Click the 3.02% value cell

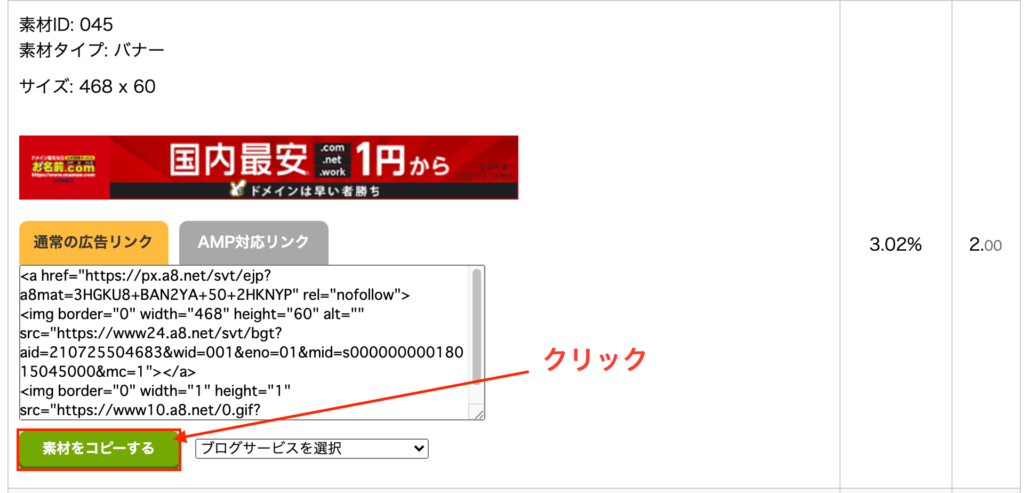pos(895,245)
